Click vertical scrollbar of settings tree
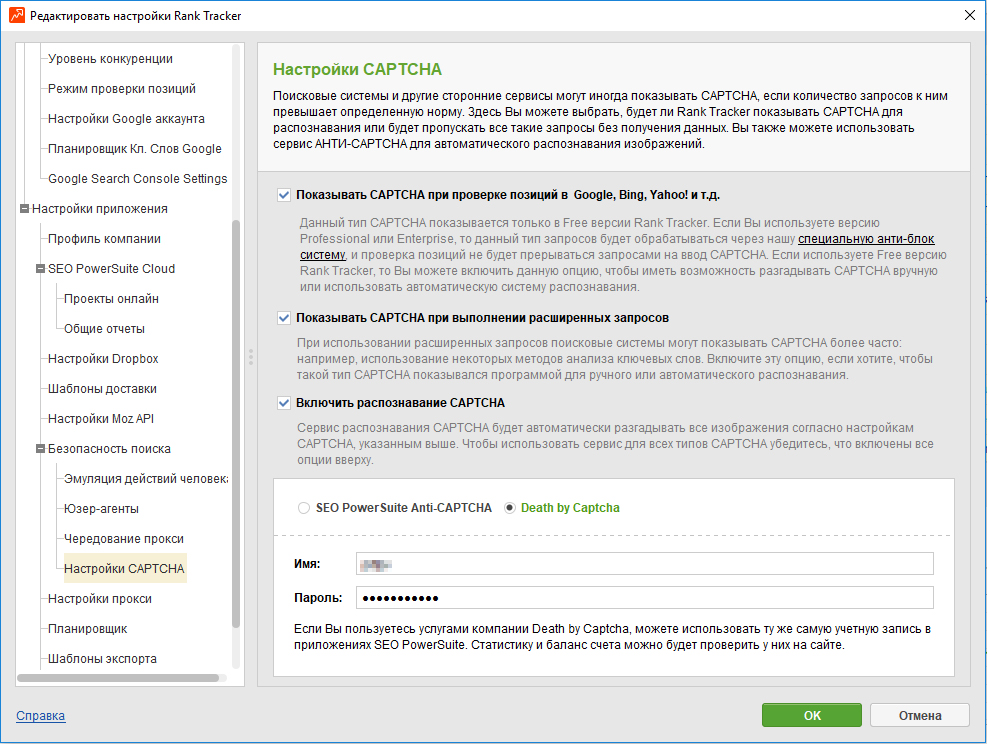Screen dimensions: 987x744 tap(236, 424)
